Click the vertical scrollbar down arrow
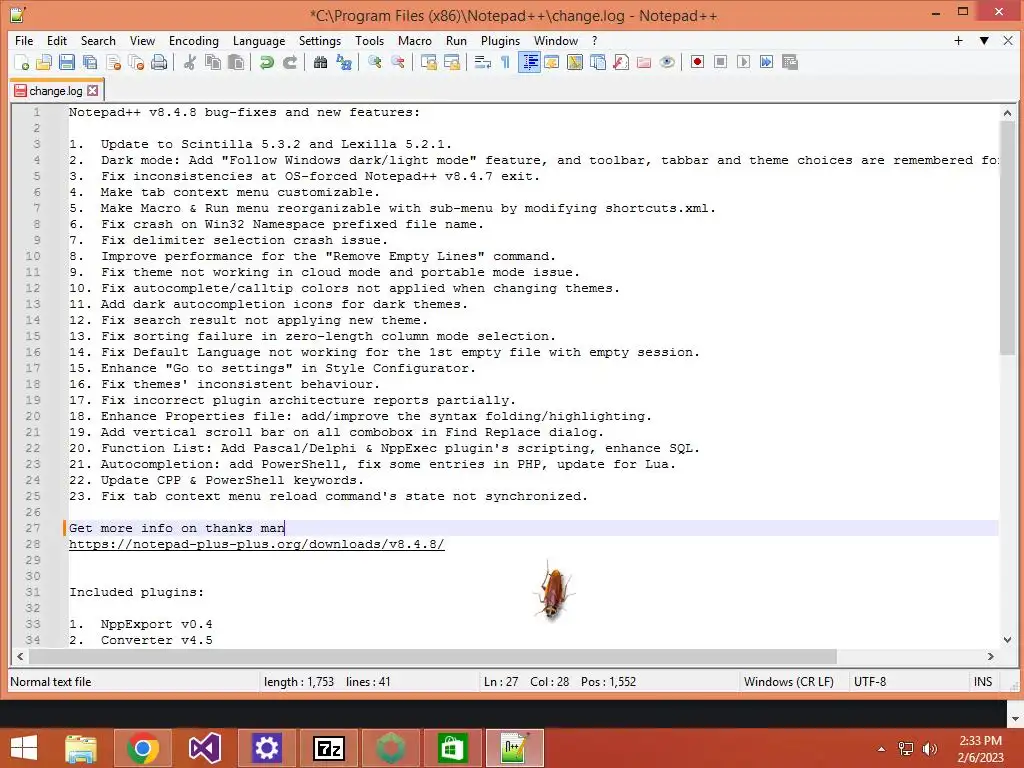This screenshot has height=768, width=1024. (x=1006, y=639)
